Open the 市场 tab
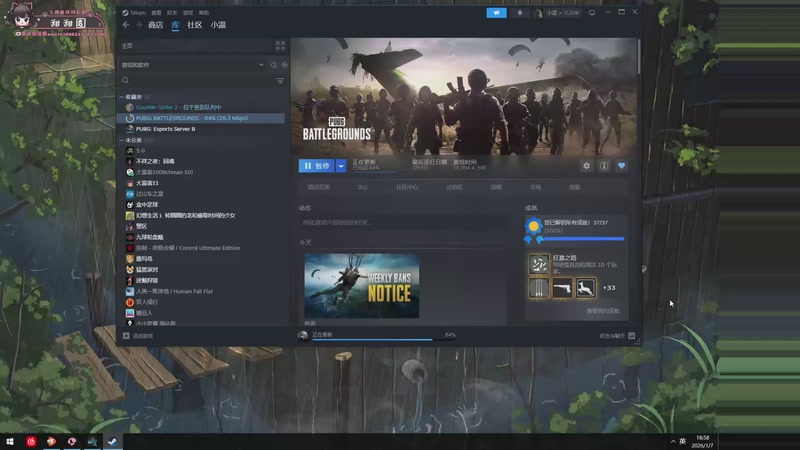This screenshot has height=450, width=800. tap(535, 187)
